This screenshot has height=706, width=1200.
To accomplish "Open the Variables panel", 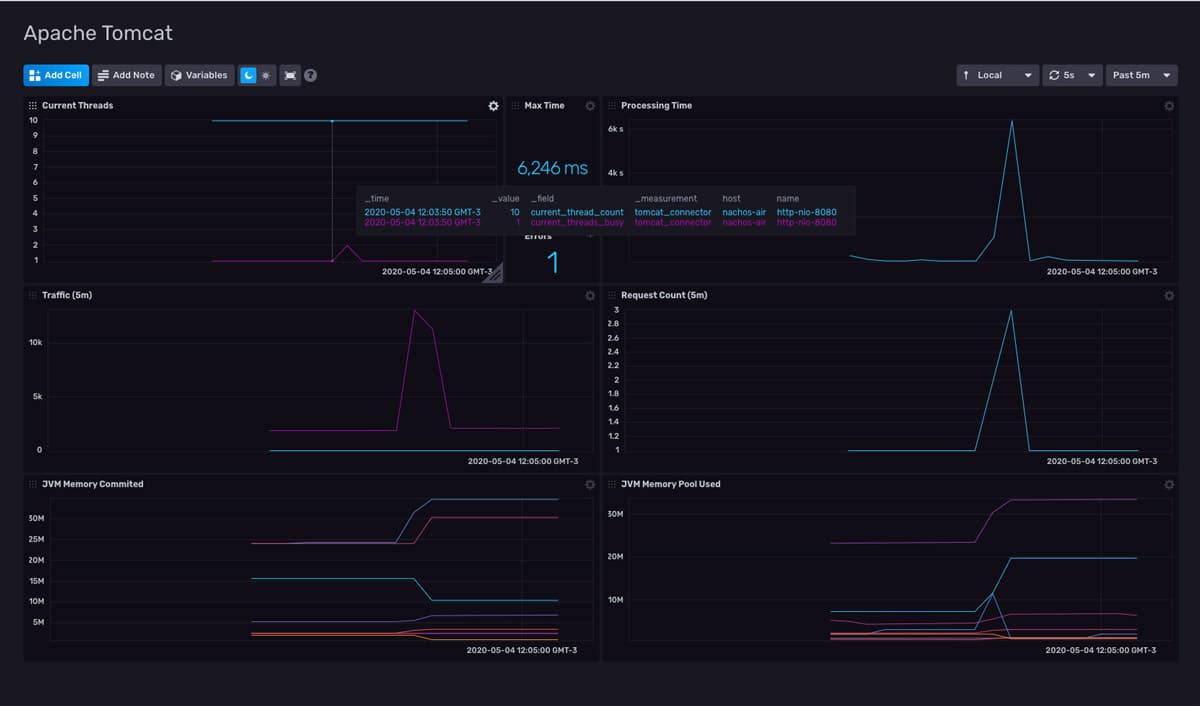I will click(x=199, y=75).
